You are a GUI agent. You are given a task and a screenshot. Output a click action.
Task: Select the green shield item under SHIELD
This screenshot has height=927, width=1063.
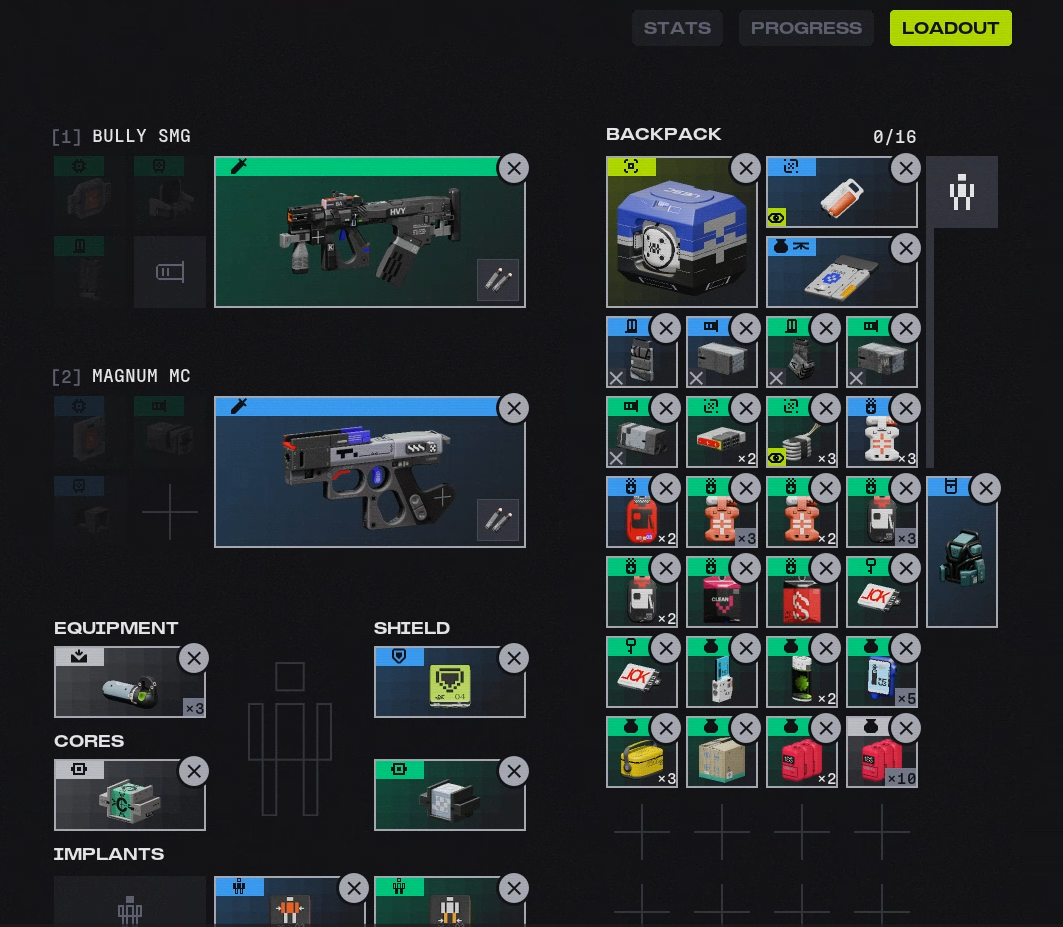click(449, 688)
